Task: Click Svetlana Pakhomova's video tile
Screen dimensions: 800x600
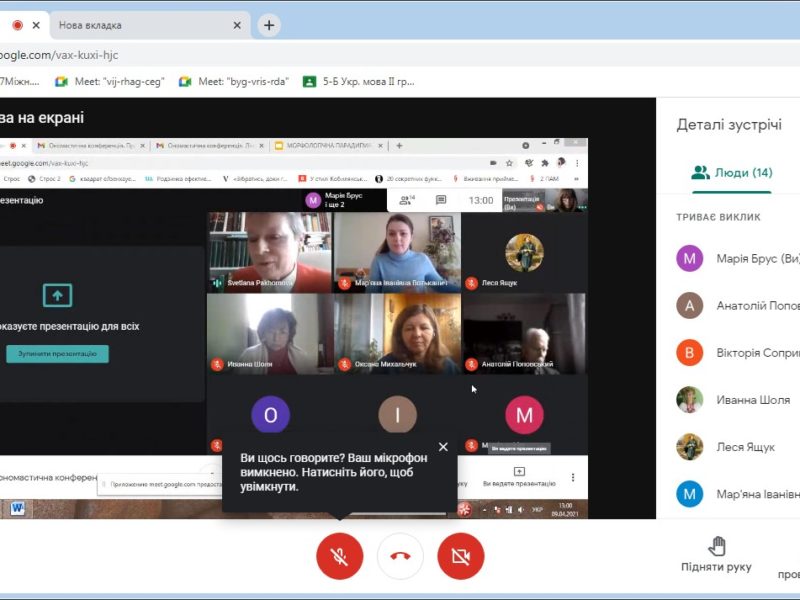Action: click(269, 252)
